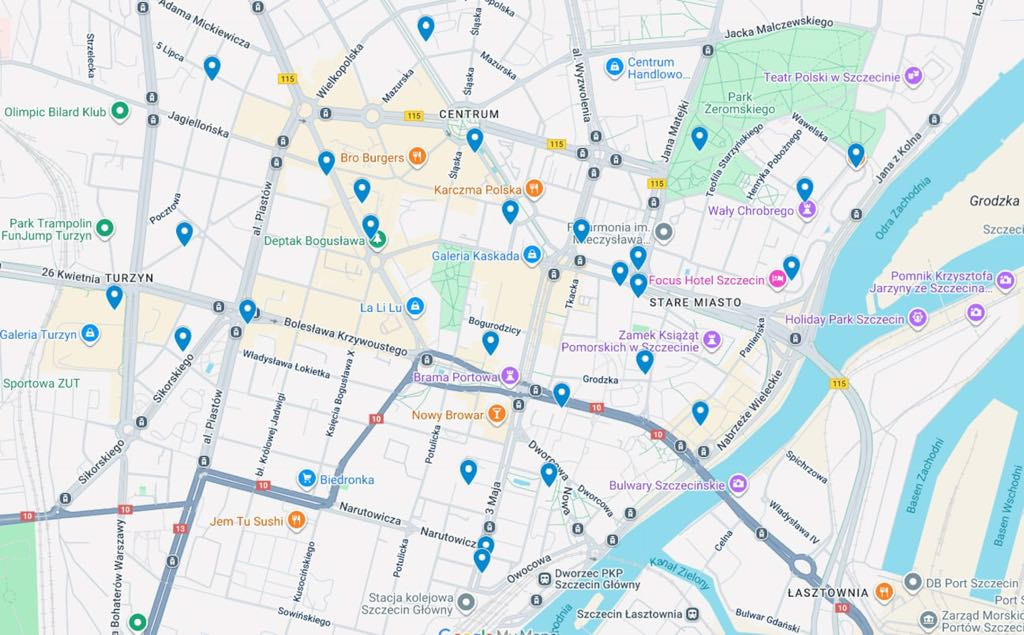Click the Holiday Park Szczecin label
Screen dimensions: 1024x635
pyautogui.click(x=844, y=319)
